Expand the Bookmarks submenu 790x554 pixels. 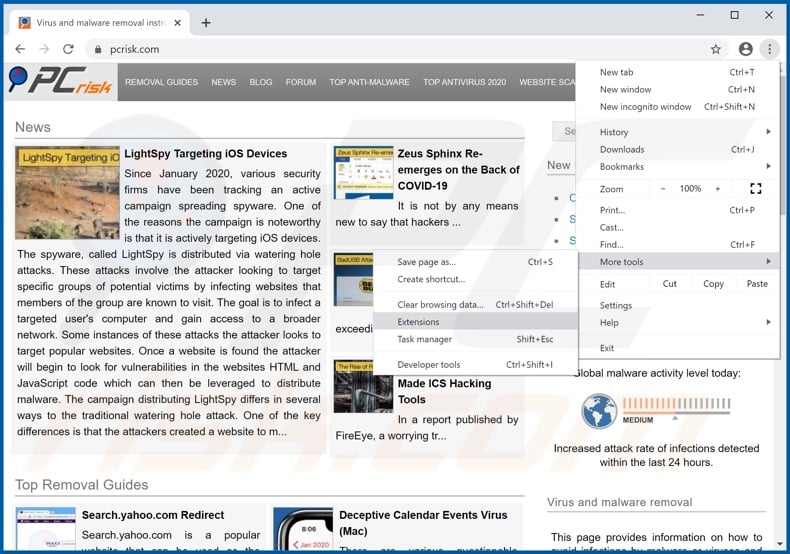click(x=678, y=167)
